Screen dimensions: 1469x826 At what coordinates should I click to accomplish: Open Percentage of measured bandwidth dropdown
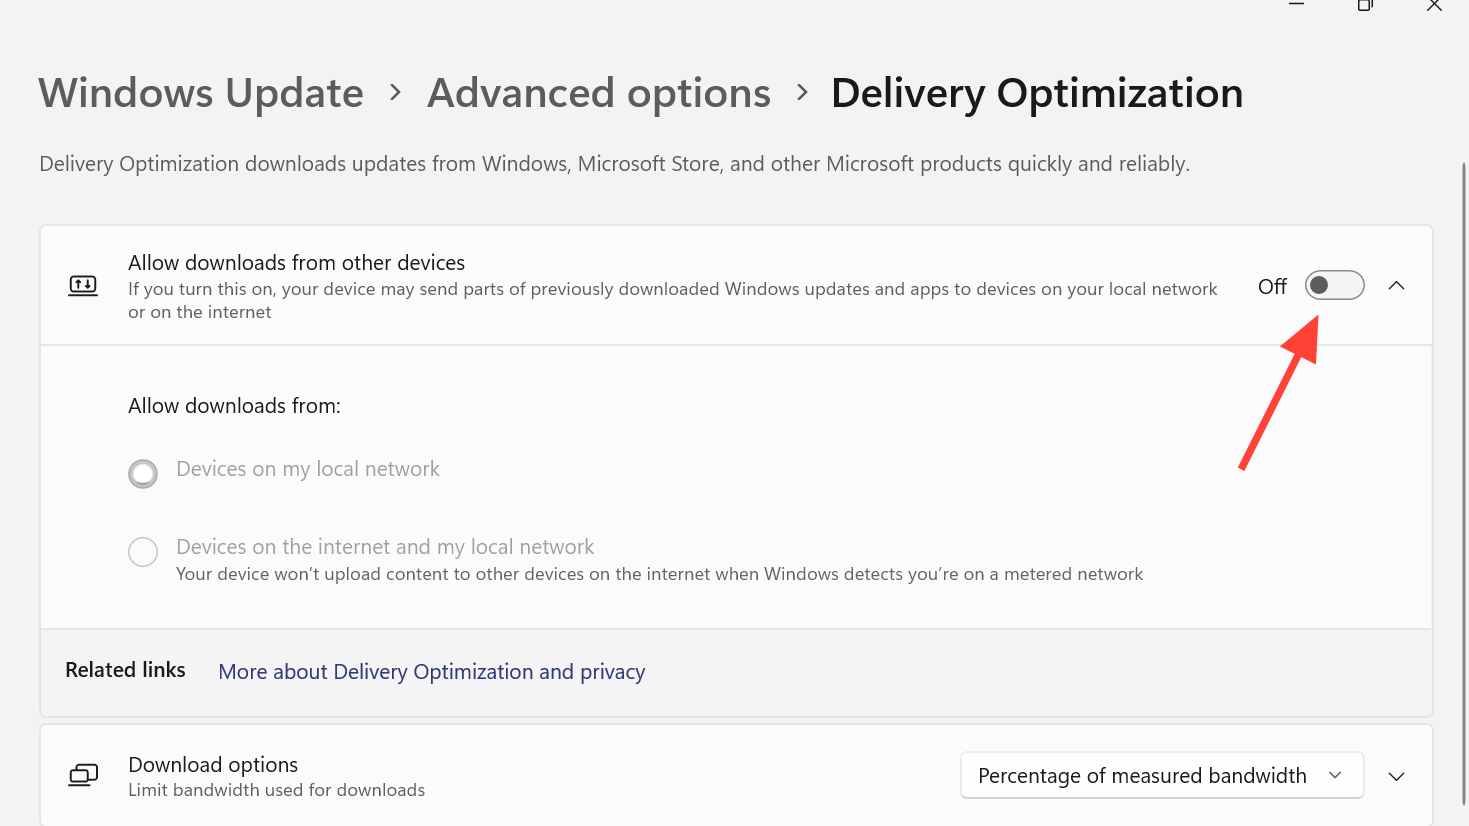point(1161,776)
